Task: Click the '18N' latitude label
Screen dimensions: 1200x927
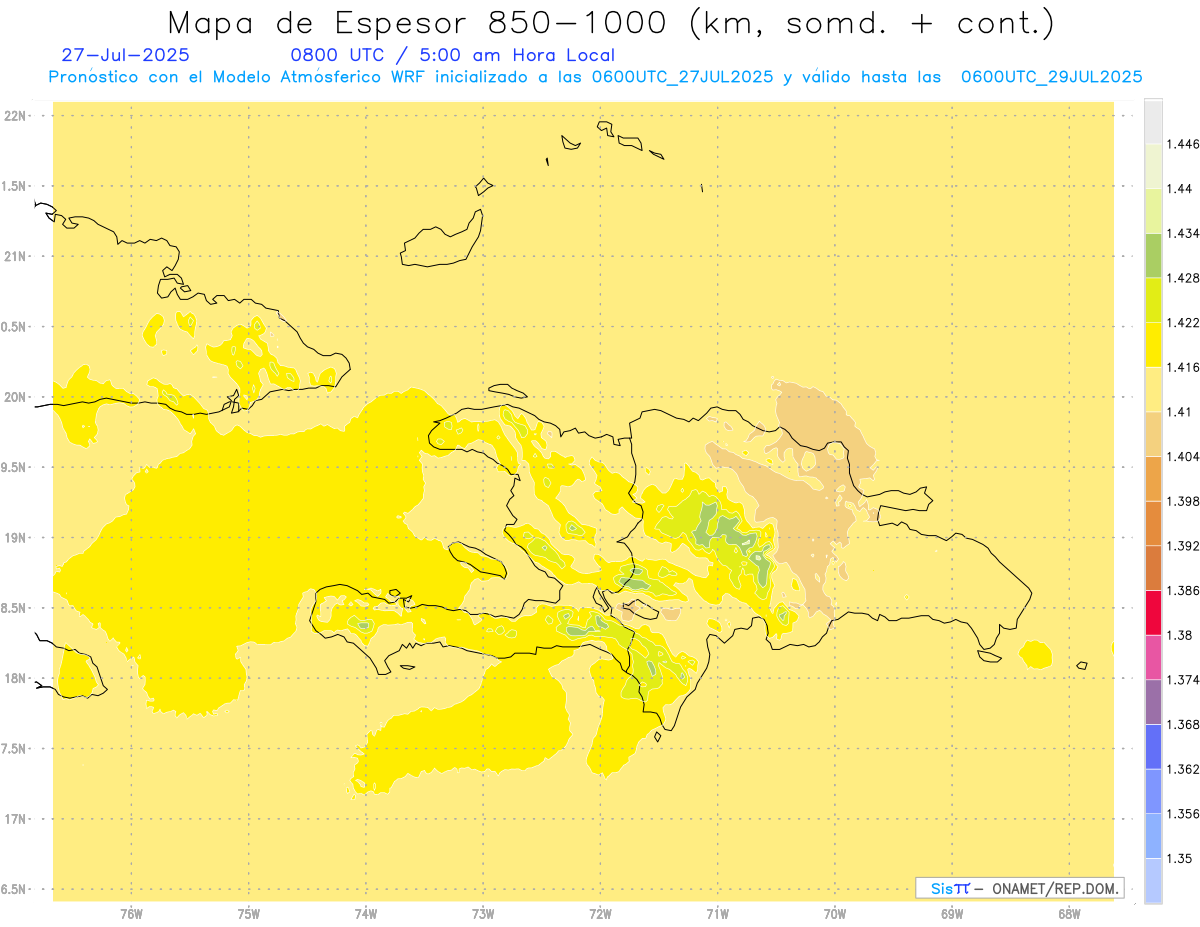Action: click(x=17, y=678)
